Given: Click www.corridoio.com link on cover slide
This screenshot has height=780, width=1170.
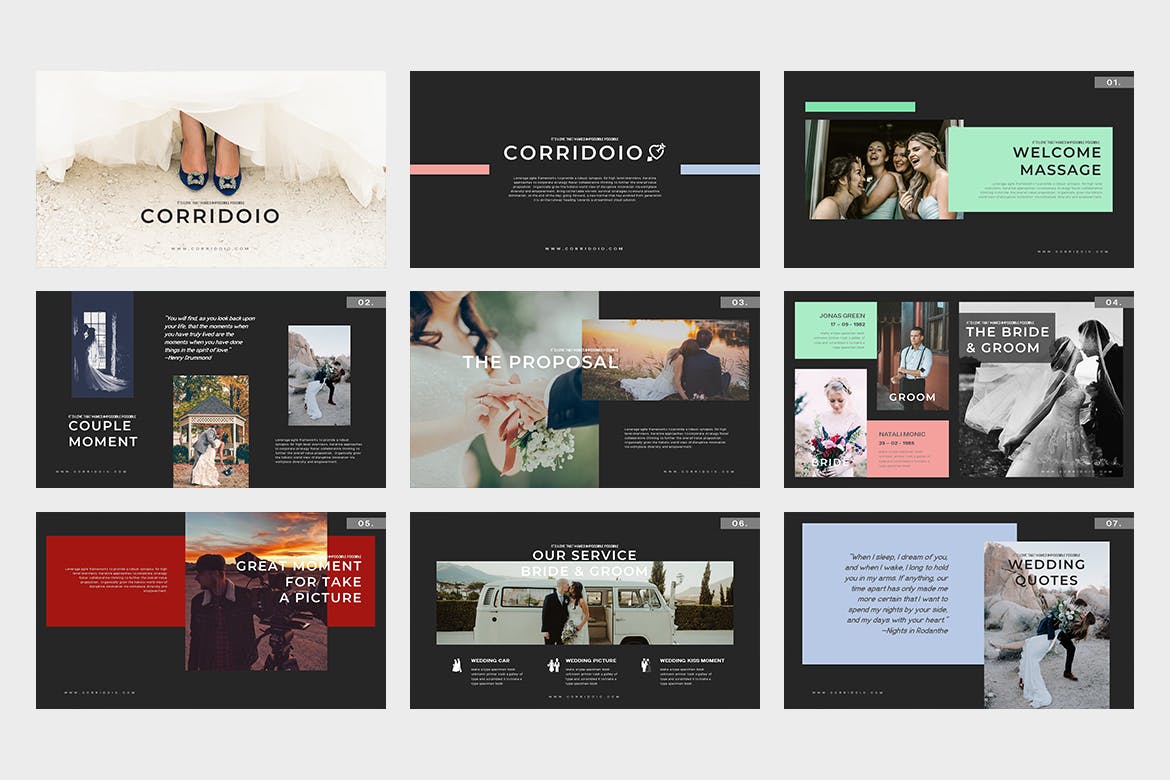Looking at the screenshot, I should point(210,249).
